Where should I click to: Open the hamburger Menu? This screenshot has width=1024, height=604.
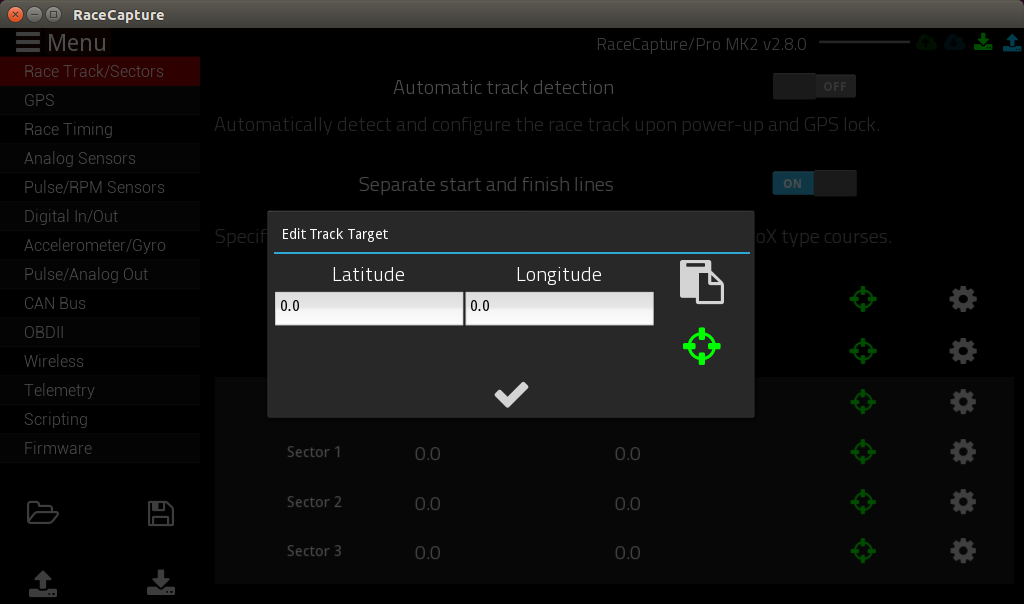point(61,42)
